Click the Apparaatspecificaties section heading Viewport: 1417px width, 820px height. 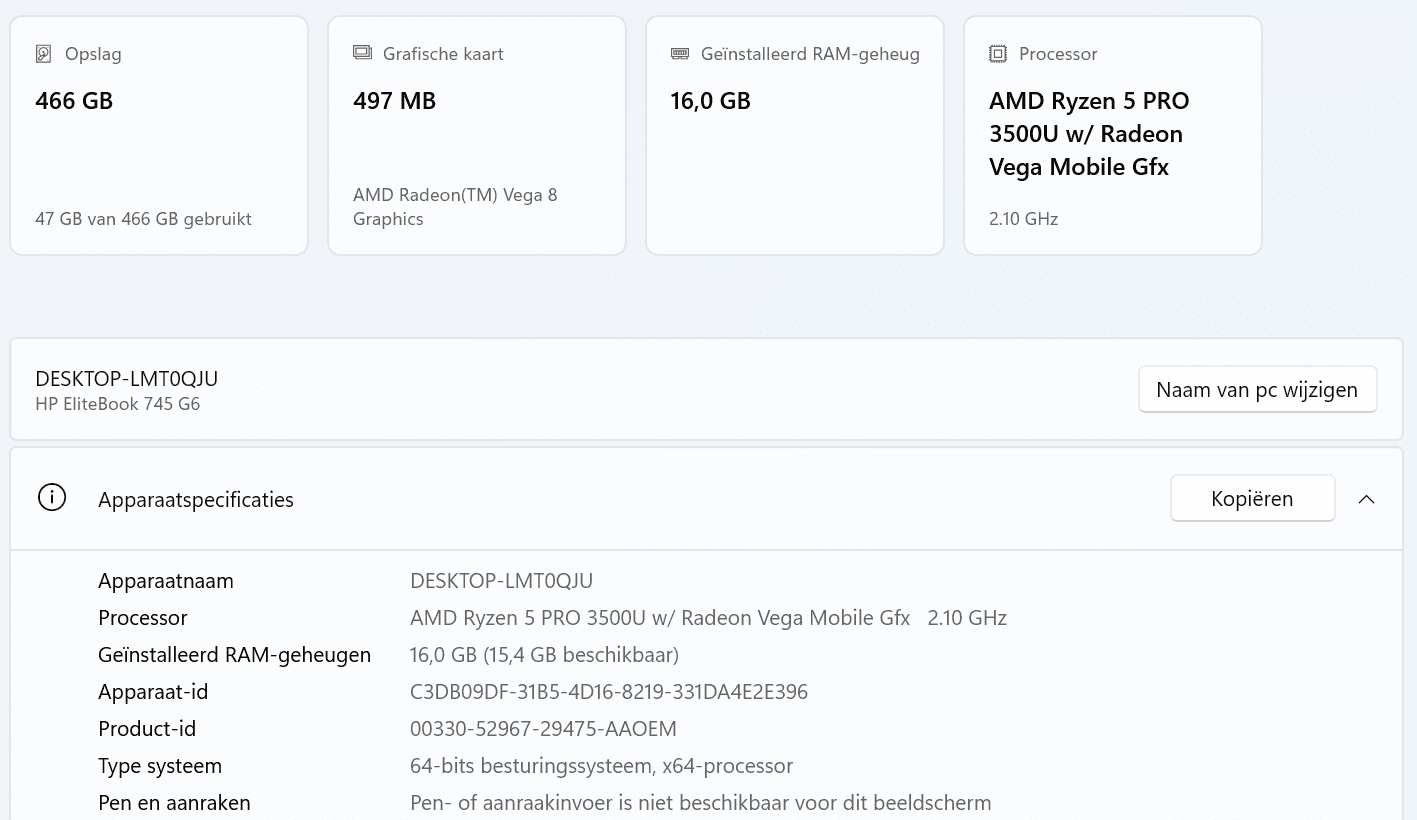click(x=196, y=500)
